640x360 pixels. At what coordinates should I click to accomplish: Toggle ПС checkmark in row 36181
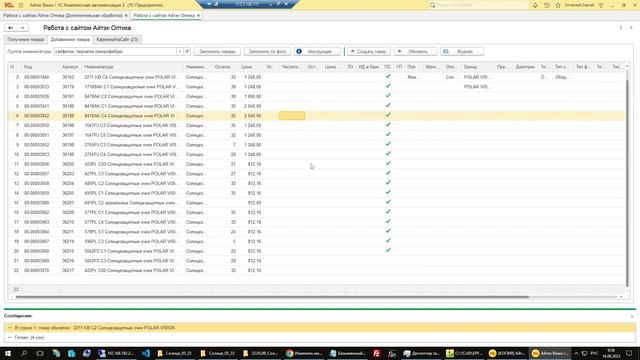pyautogui.click(x=388, y=96)
